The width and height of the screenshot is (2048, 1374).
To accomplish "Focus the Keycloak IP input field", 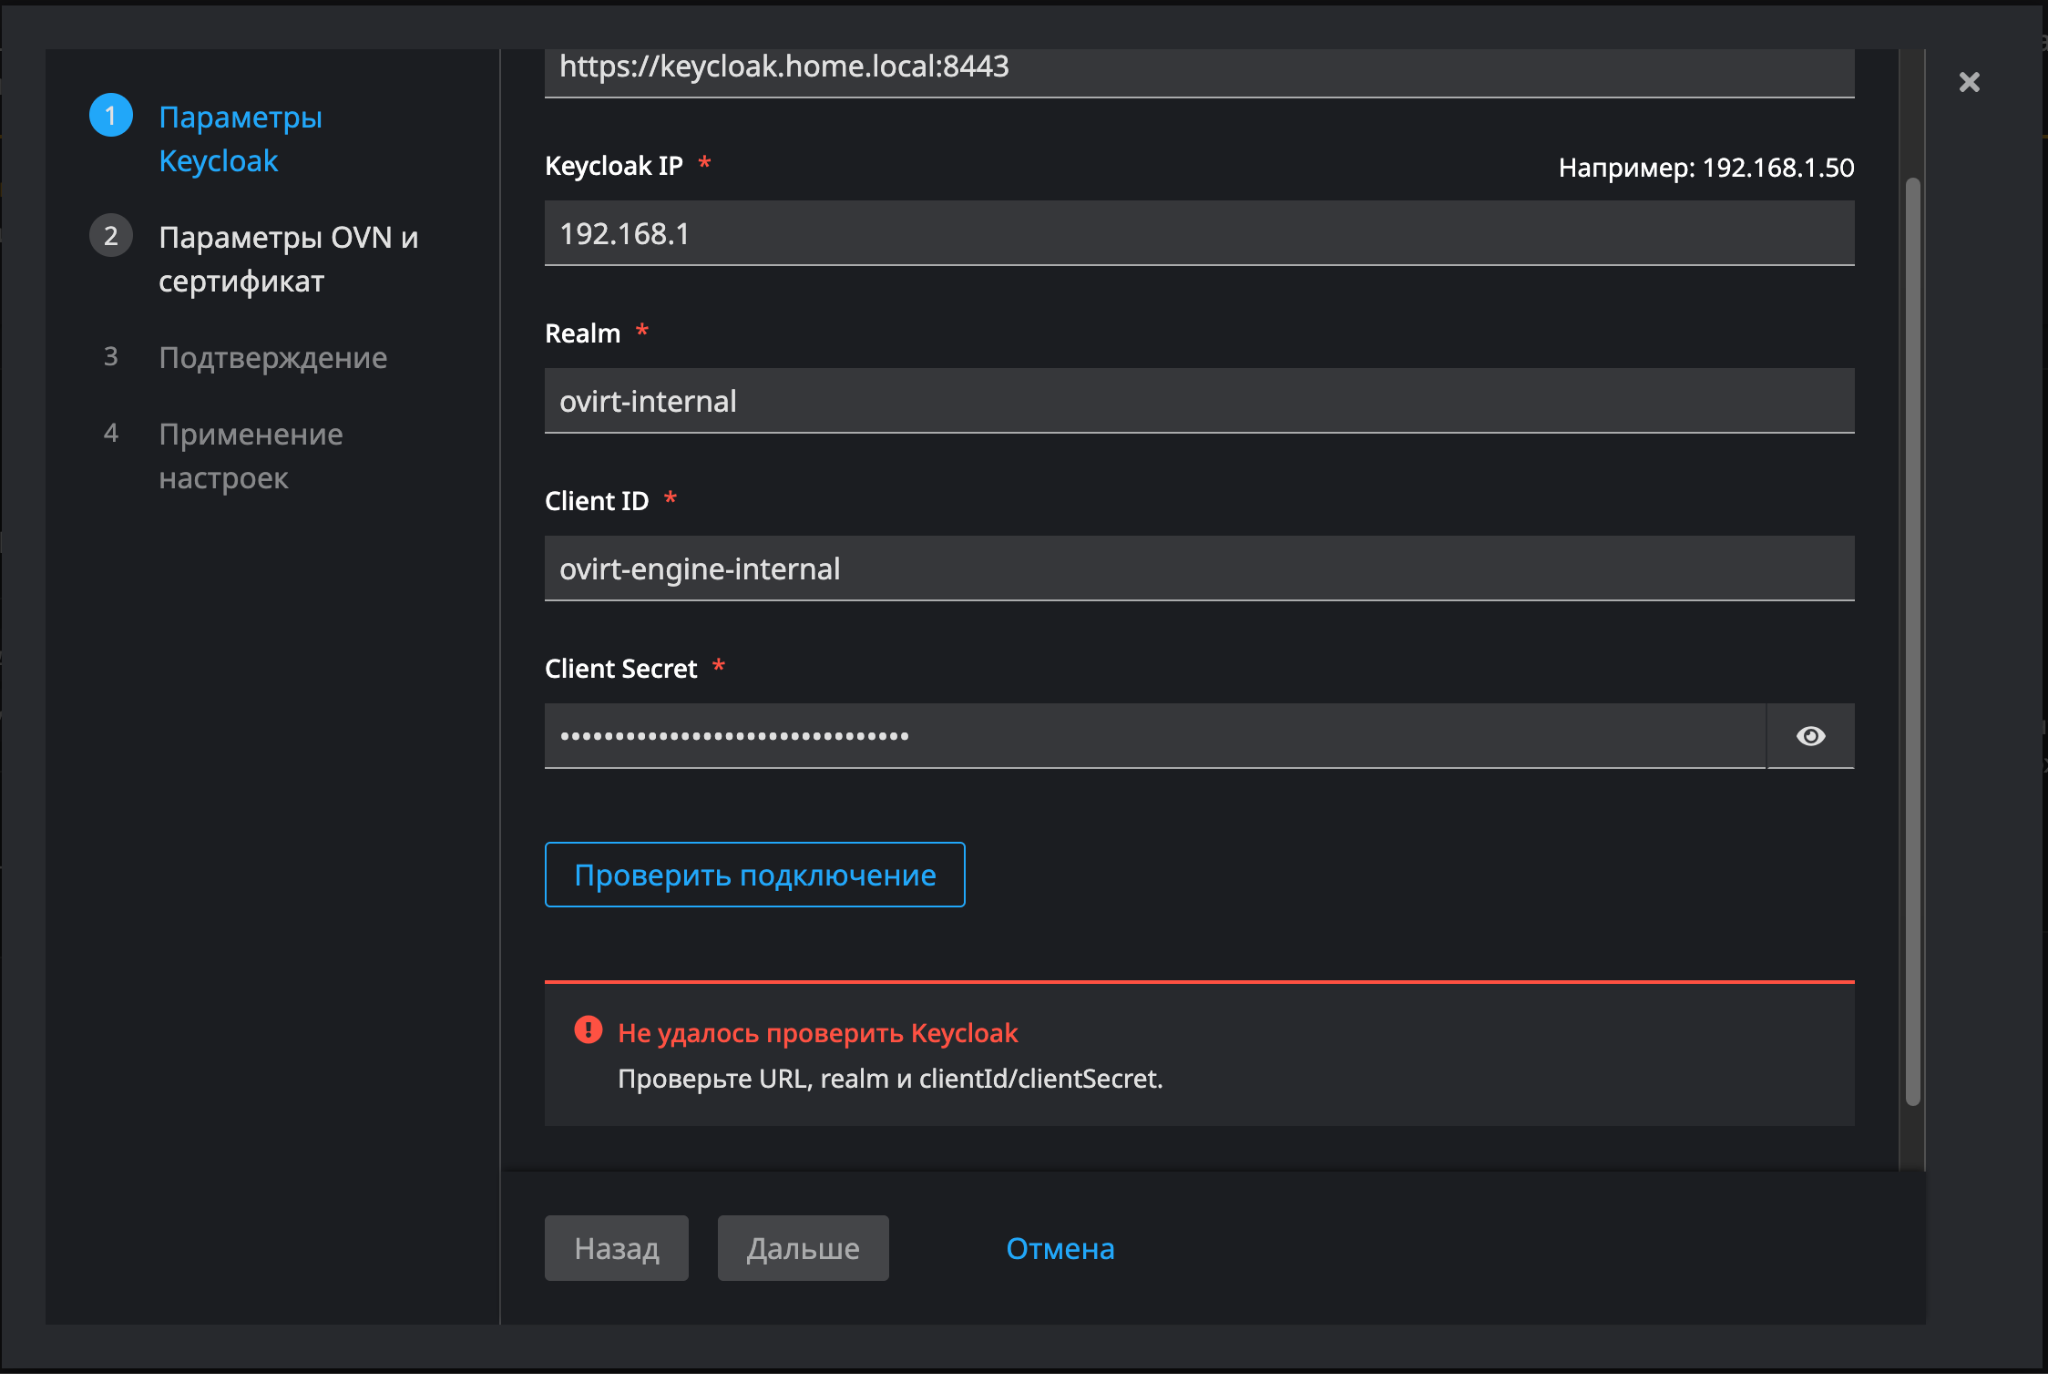I will [1198, 234].
